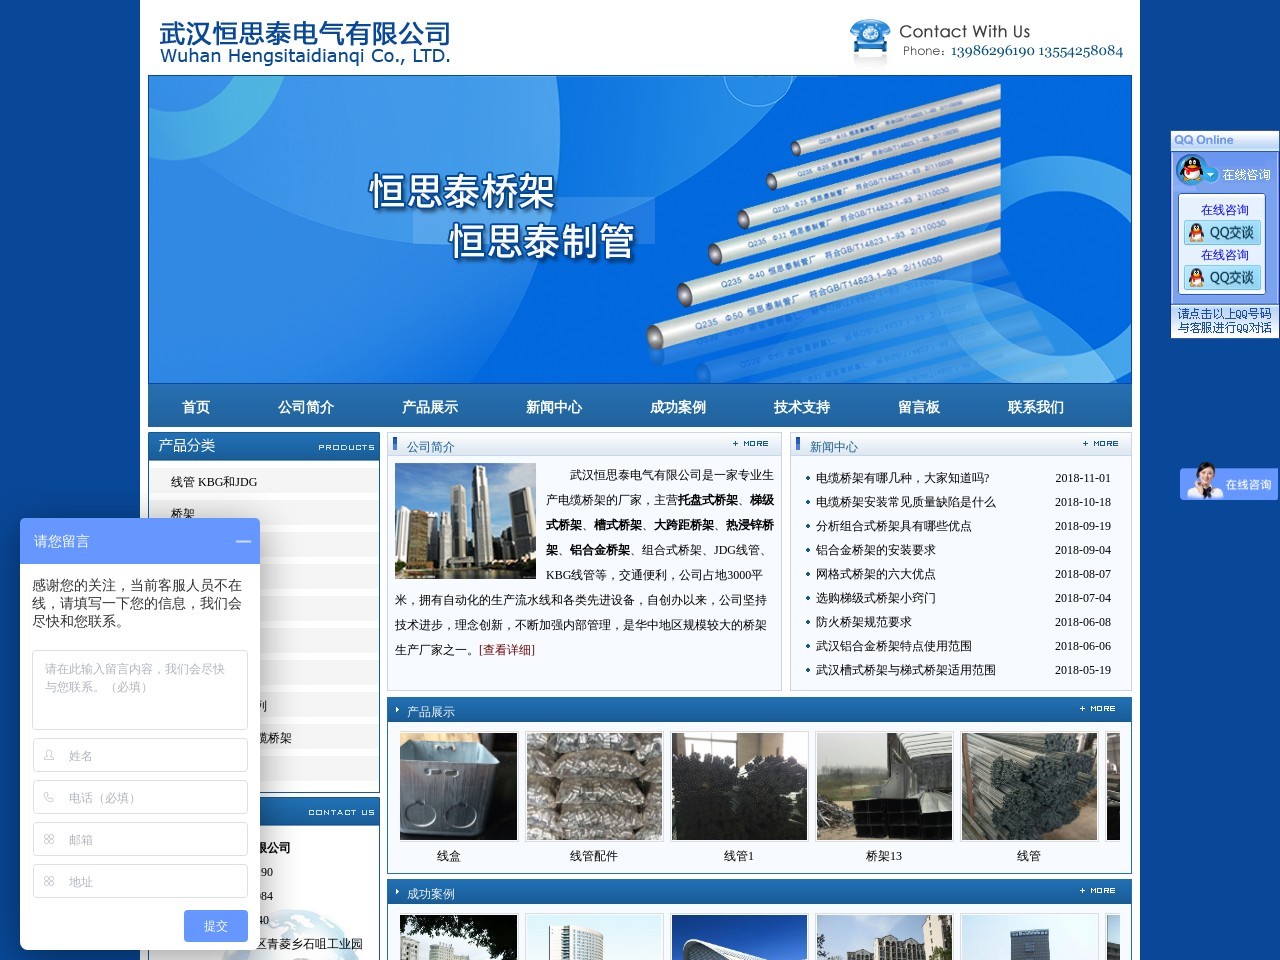
Task: Click the first QQ交谈 penguin button
Action: (1224, 233)
